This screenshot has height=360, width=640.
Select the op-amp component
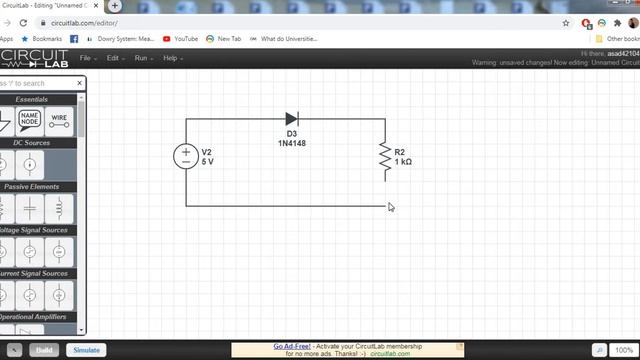(29, 330)
